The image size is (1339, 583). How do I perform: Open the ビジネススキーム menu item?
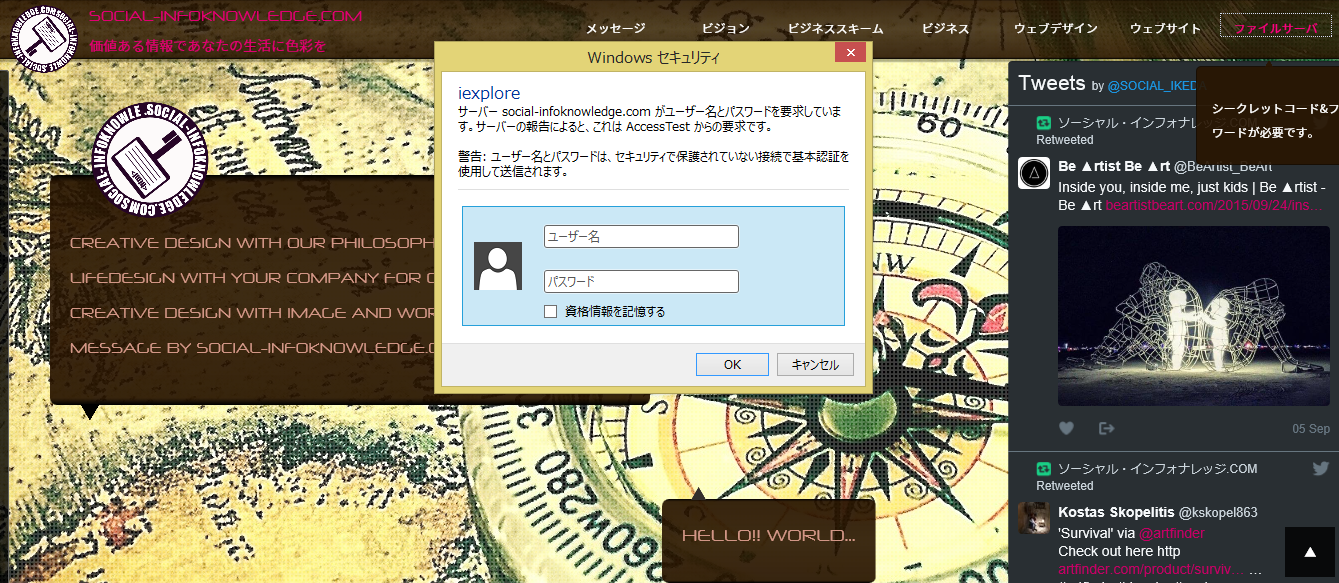pos(829,29)
